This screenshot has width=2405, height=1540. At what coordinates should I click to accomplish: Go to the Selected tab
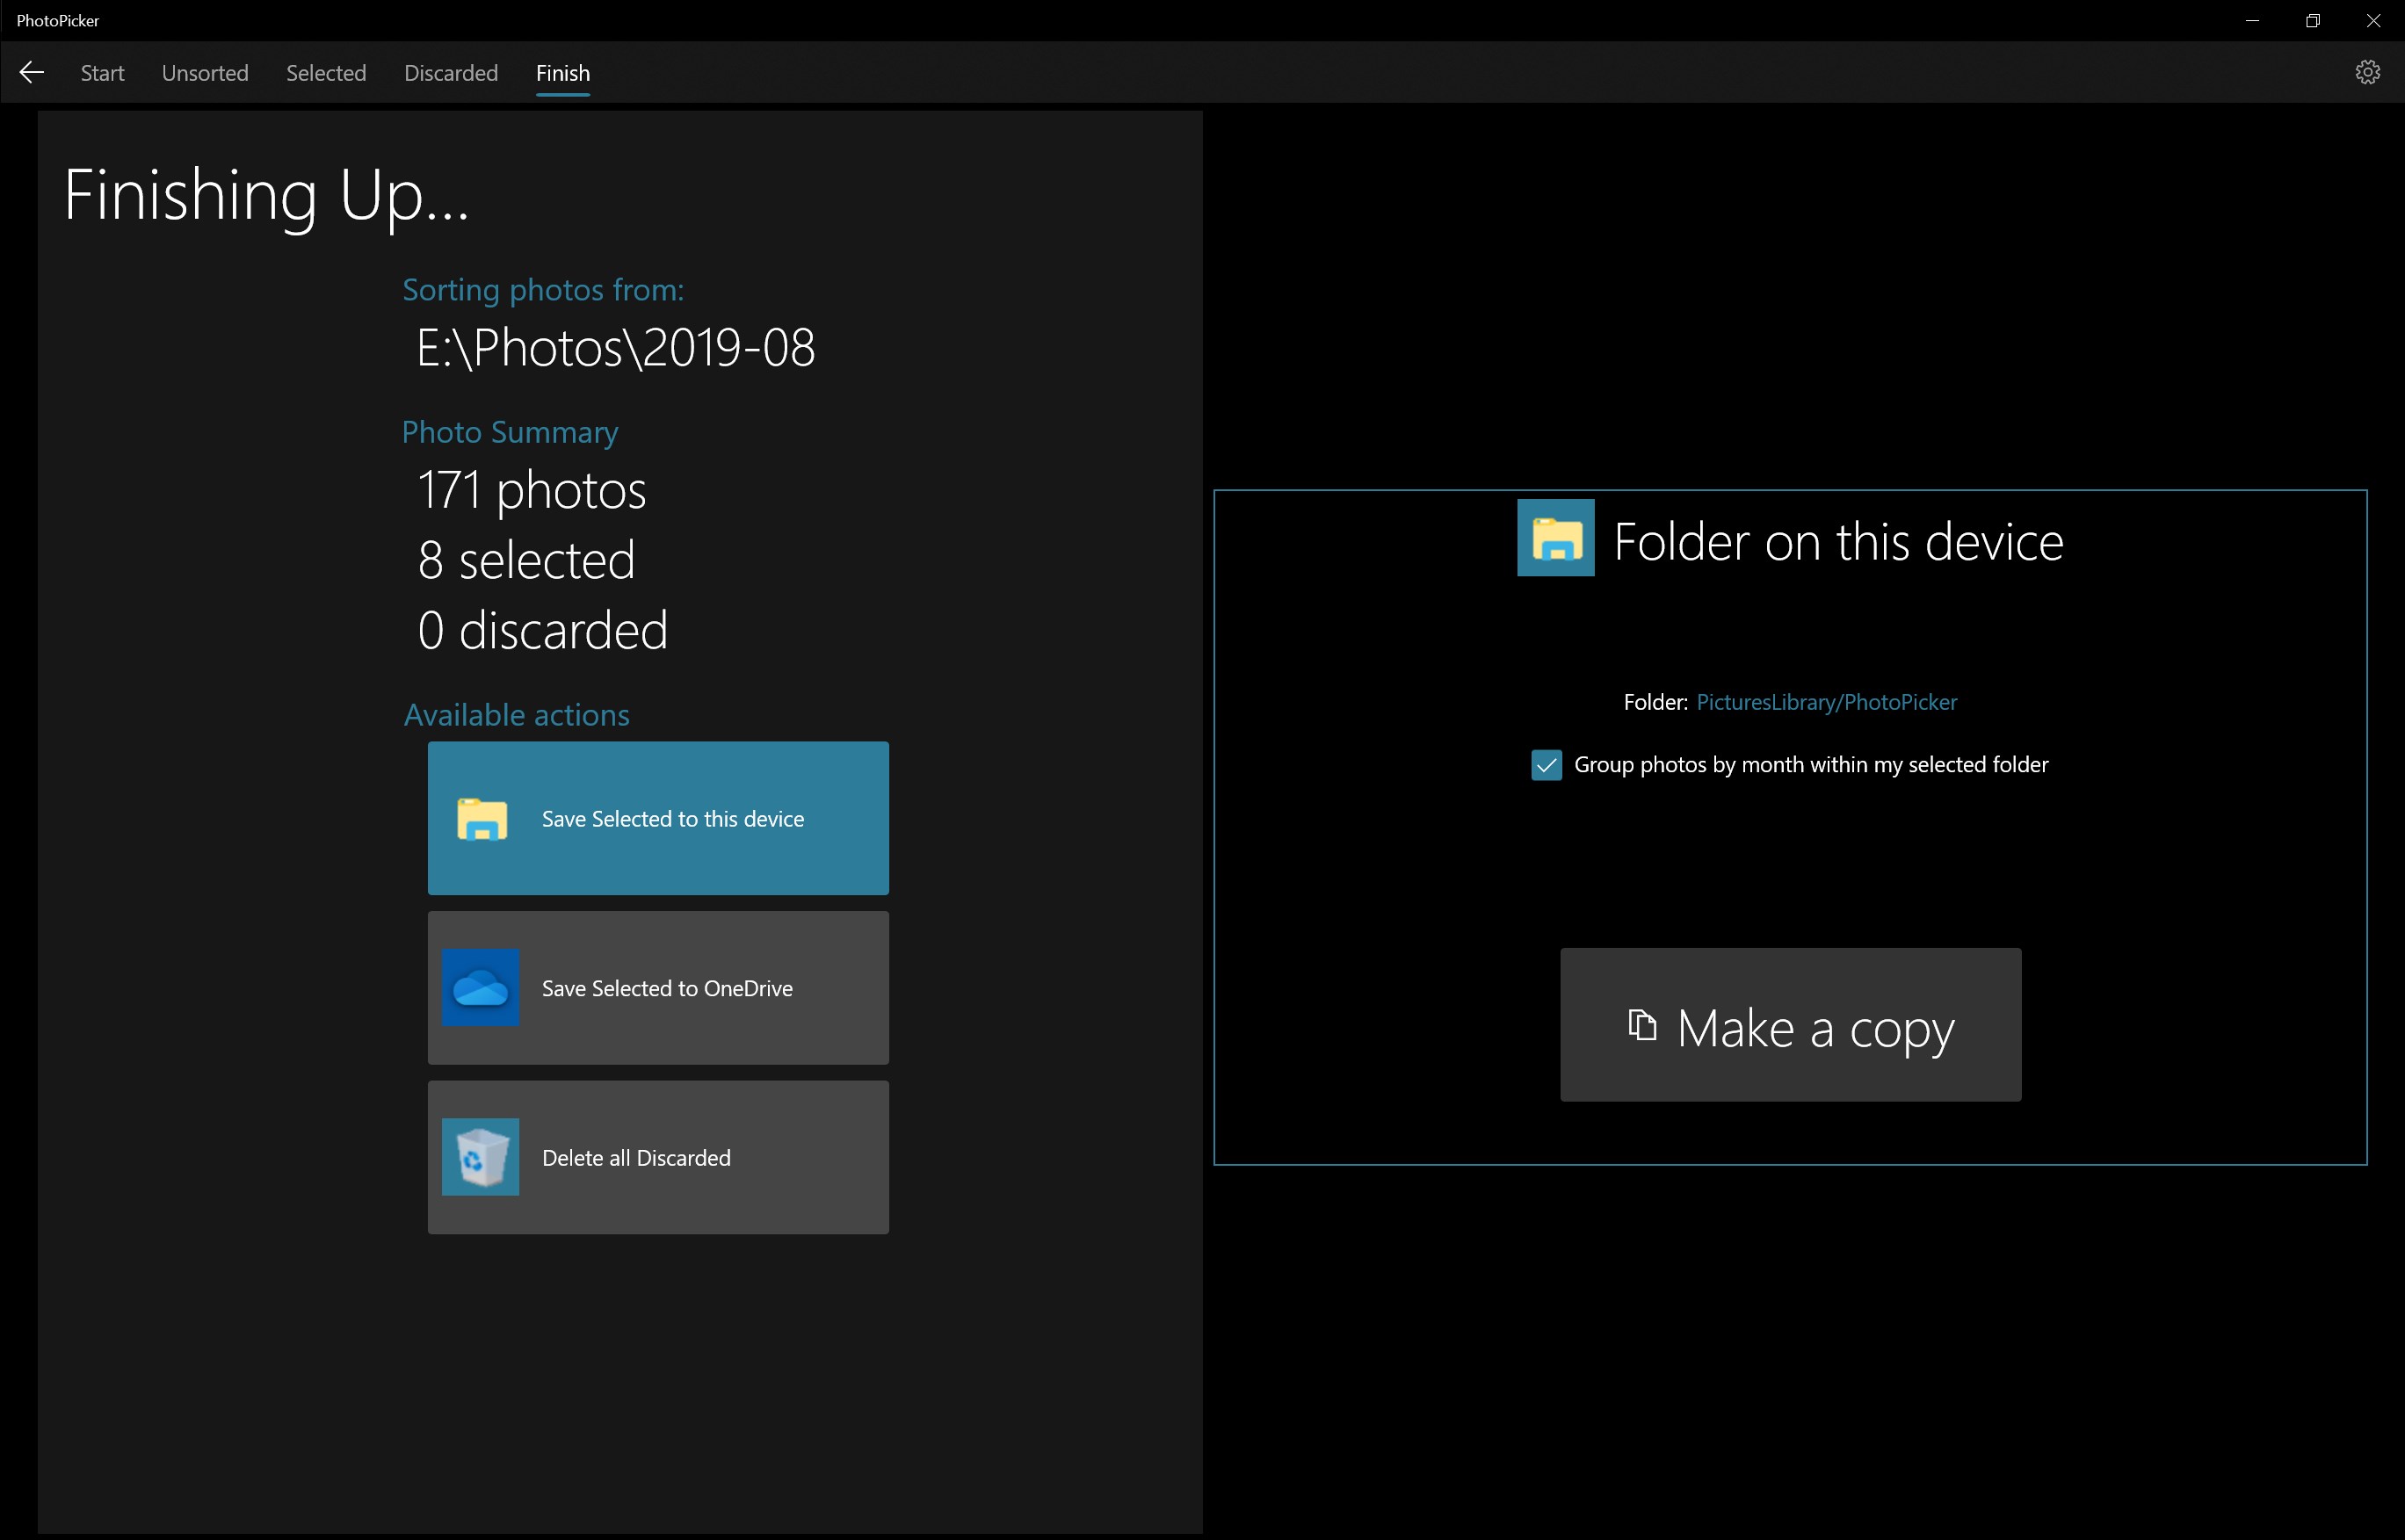pos(326,73)
